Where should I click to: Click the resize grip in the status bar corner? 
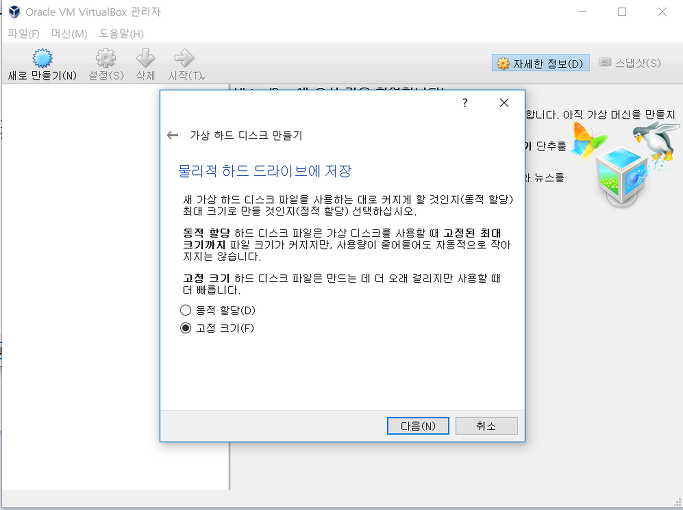click(x=676, y=502)
